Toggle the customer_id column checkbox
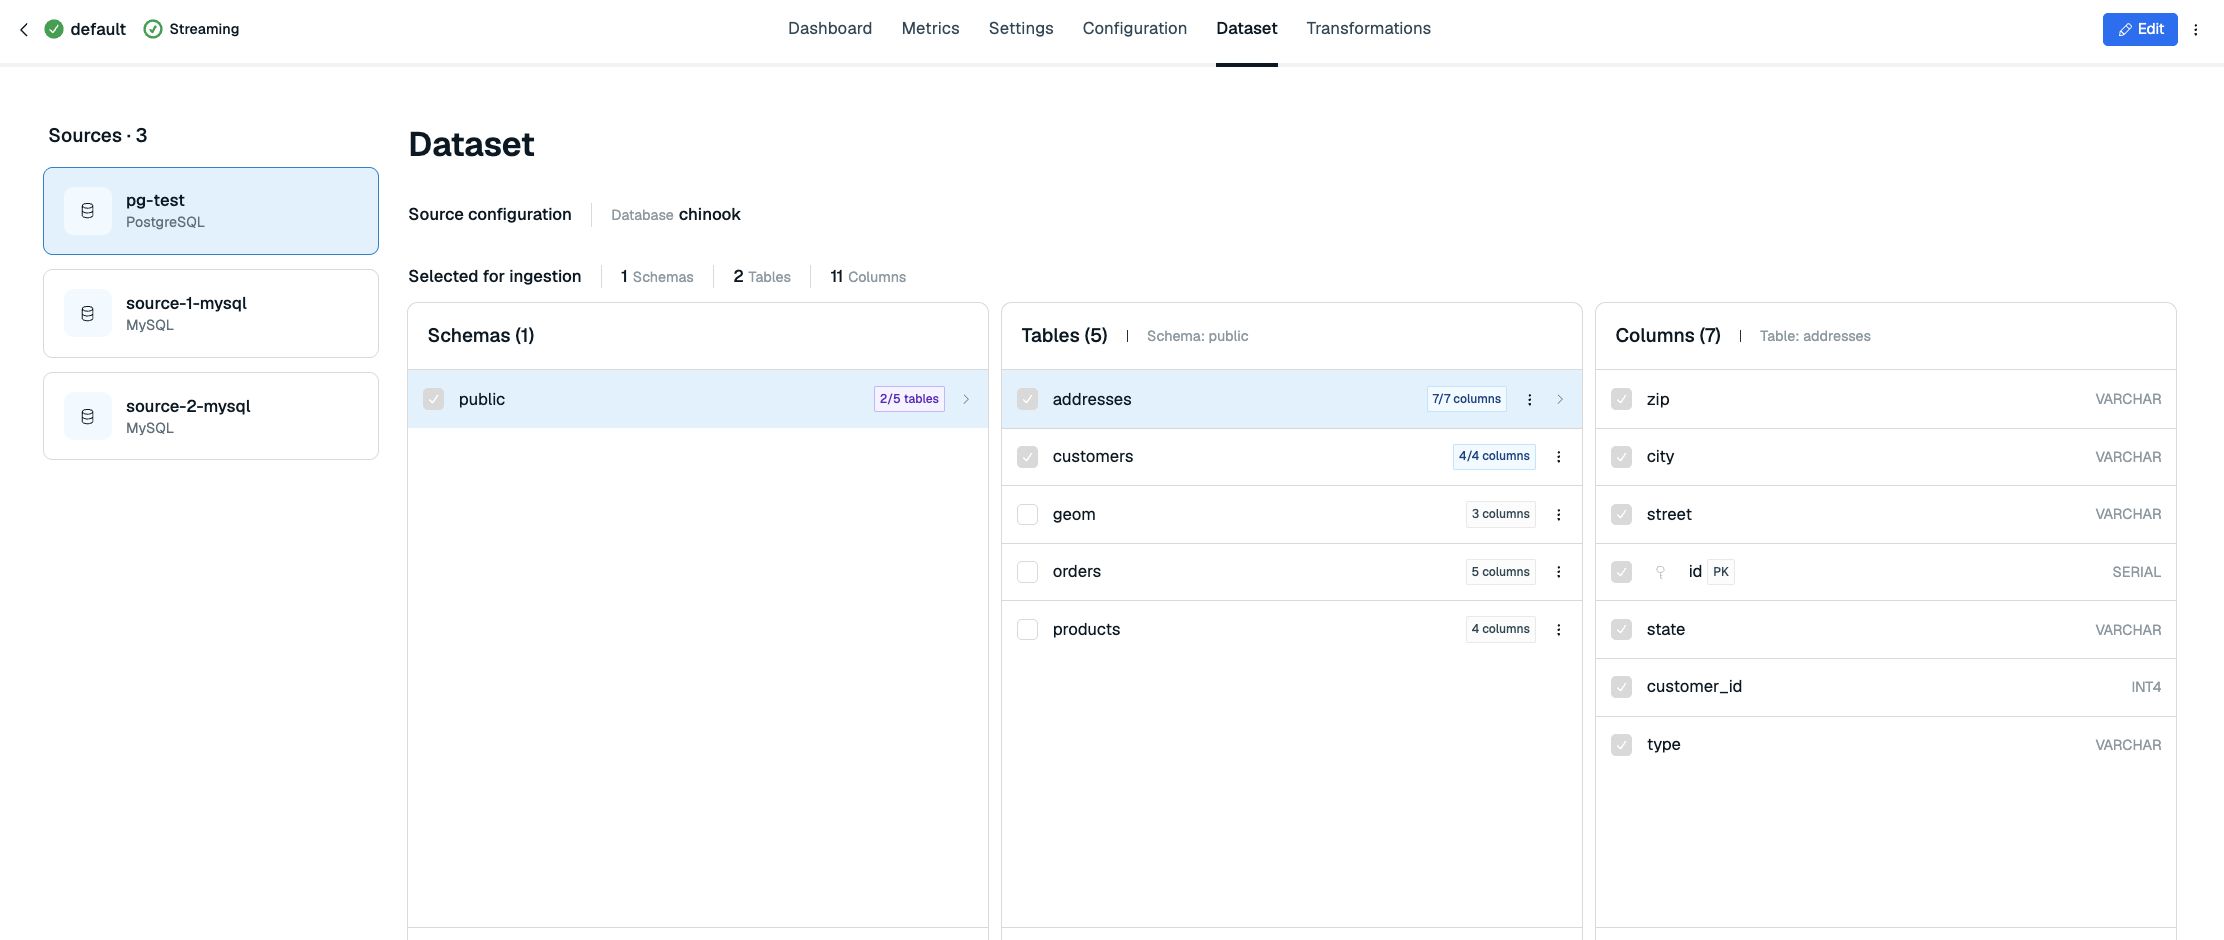 point(1621,687)
